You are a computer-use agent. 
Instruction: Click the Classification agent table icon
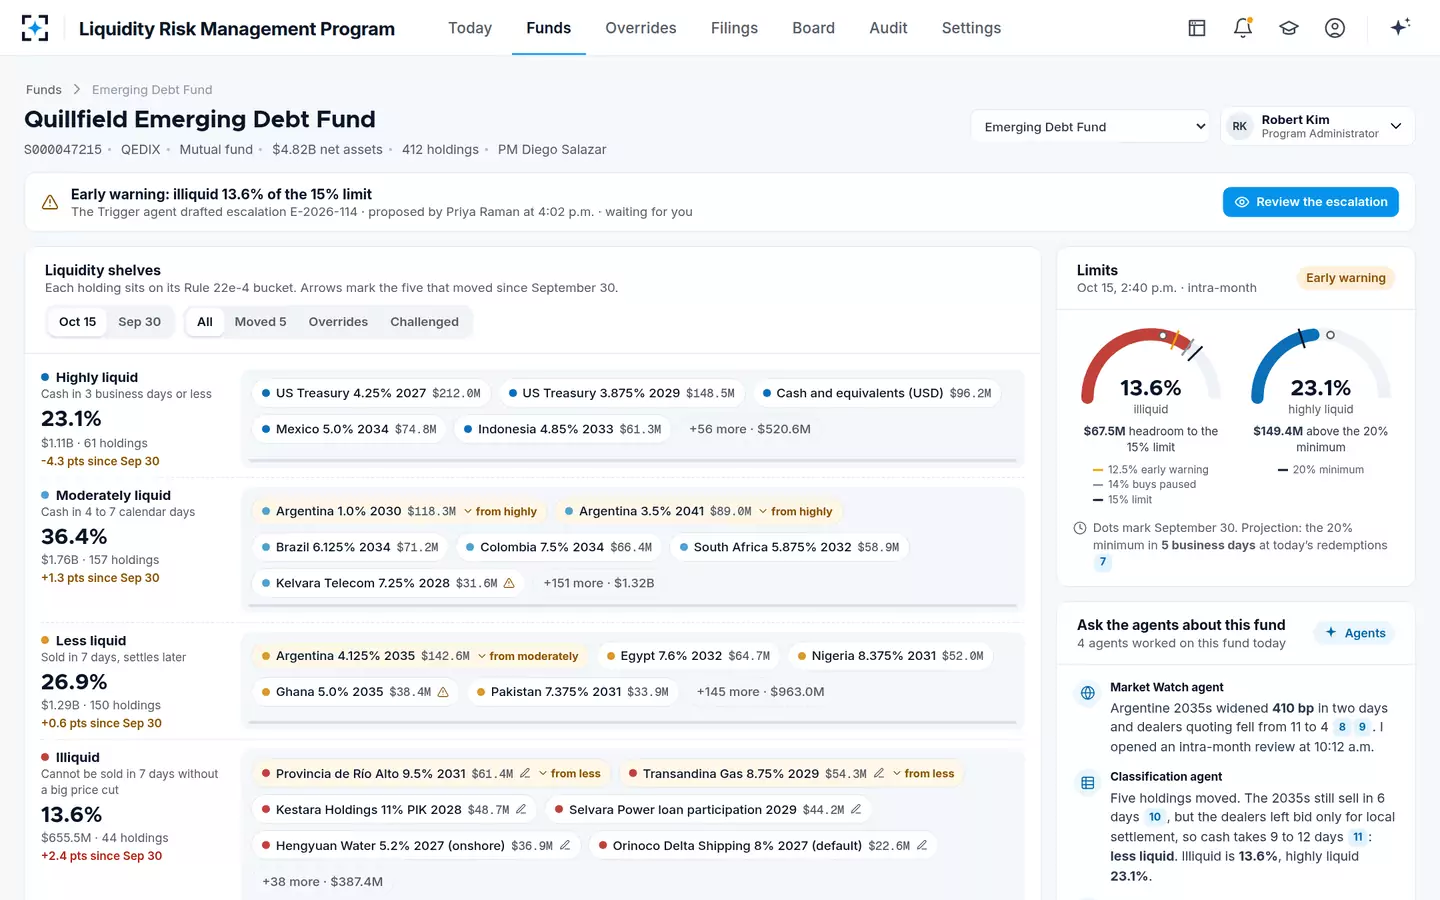[x=1088, y=783]
